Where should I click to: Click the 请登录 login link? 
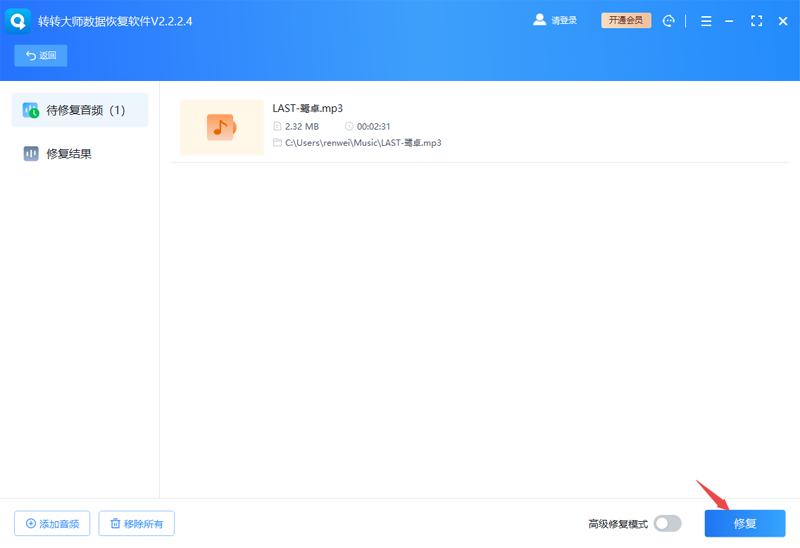coord(564,20)
